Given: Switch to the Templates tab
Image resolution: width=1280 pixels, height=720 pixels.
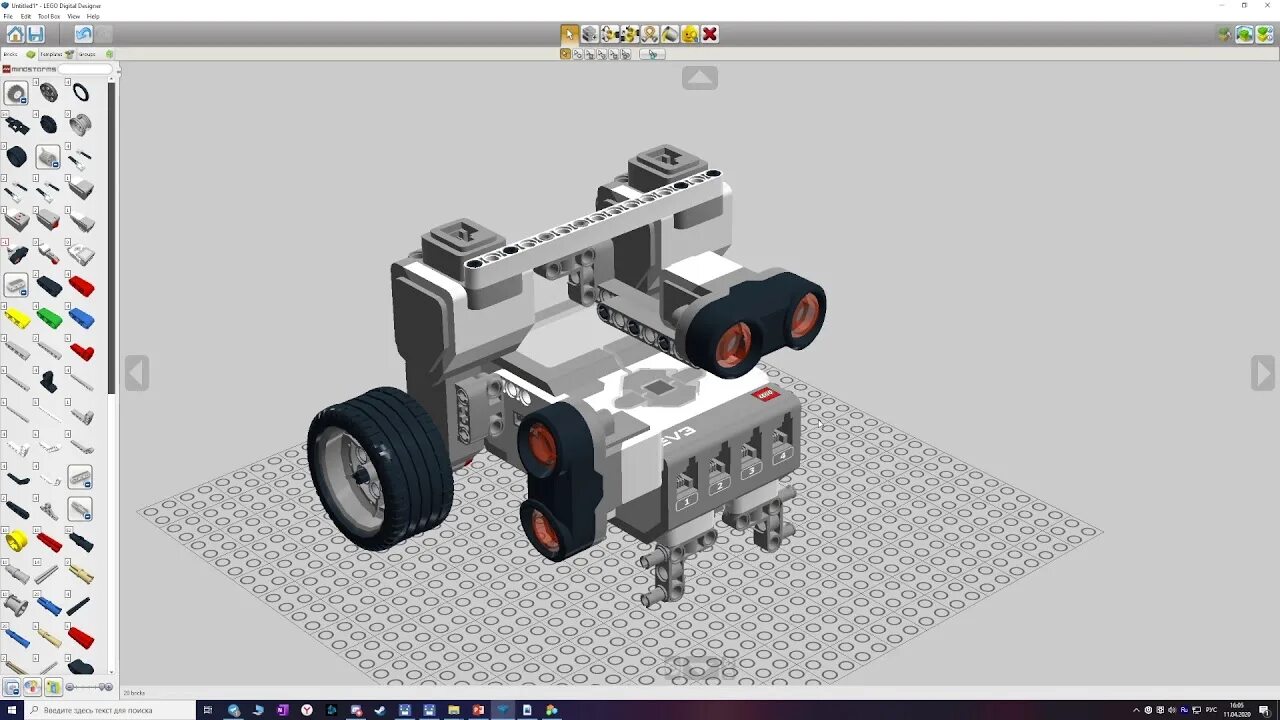Looking at the screenshot, I should pos(56,54).
